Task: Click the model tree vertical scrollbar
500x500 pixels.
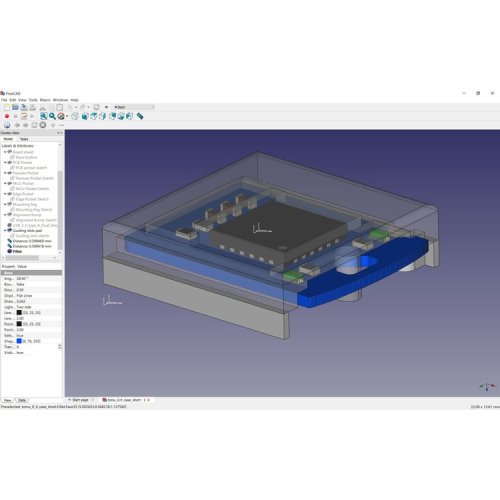Action: tap(60, 210)
